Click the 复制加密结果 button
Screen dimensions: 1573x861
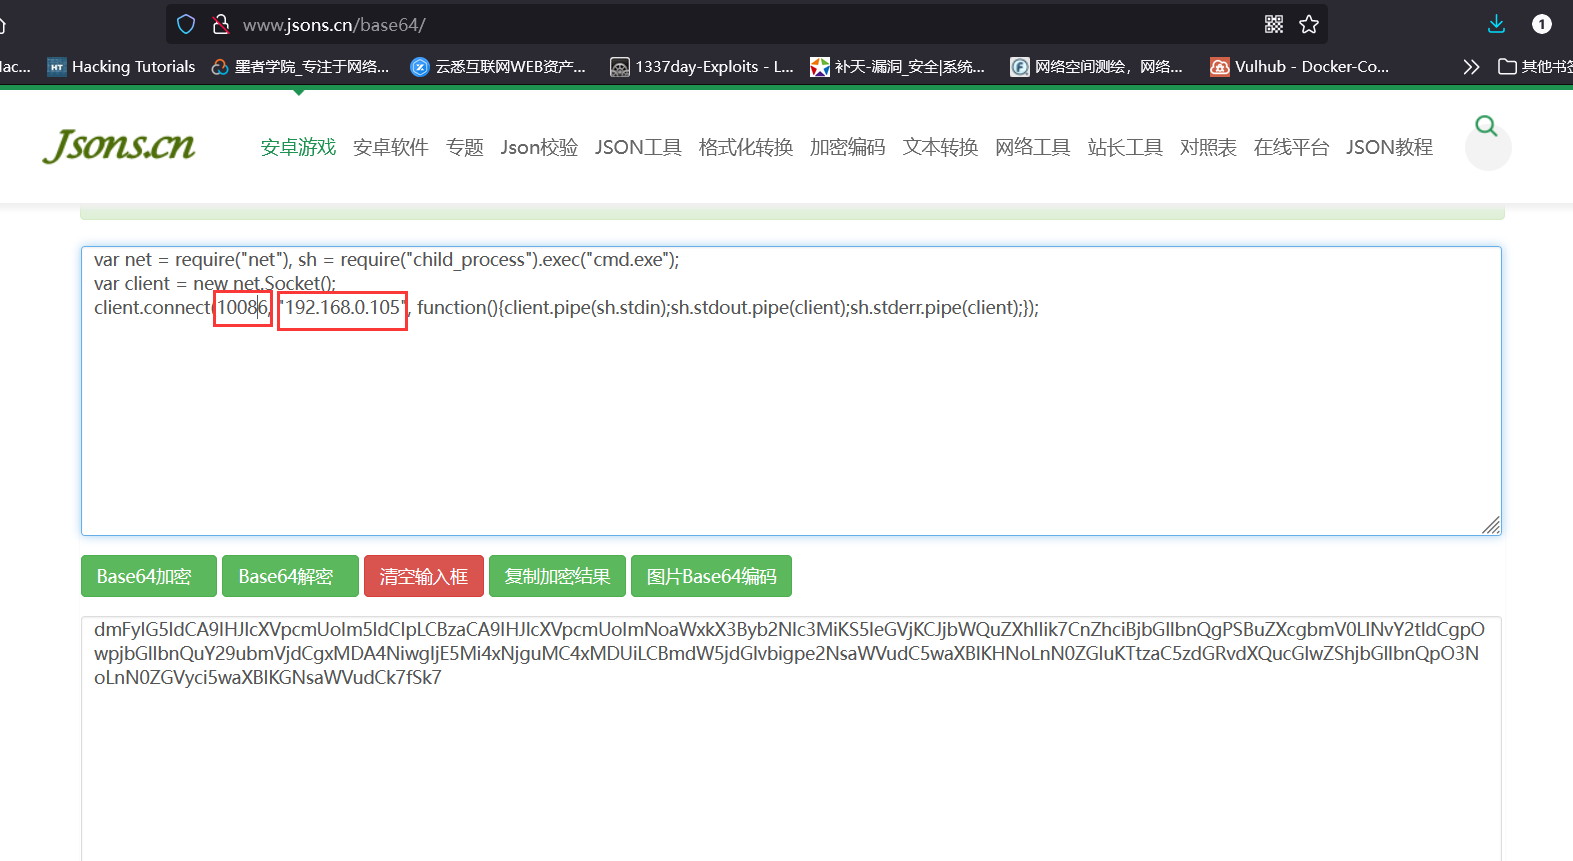pos(557,576)
